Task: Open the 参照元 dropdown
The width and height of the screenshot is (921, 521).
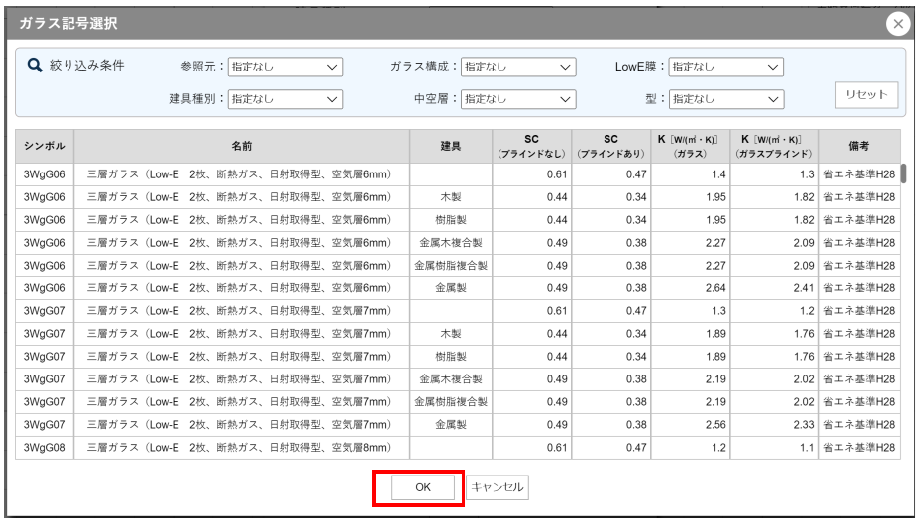Action: coord(285,67)
